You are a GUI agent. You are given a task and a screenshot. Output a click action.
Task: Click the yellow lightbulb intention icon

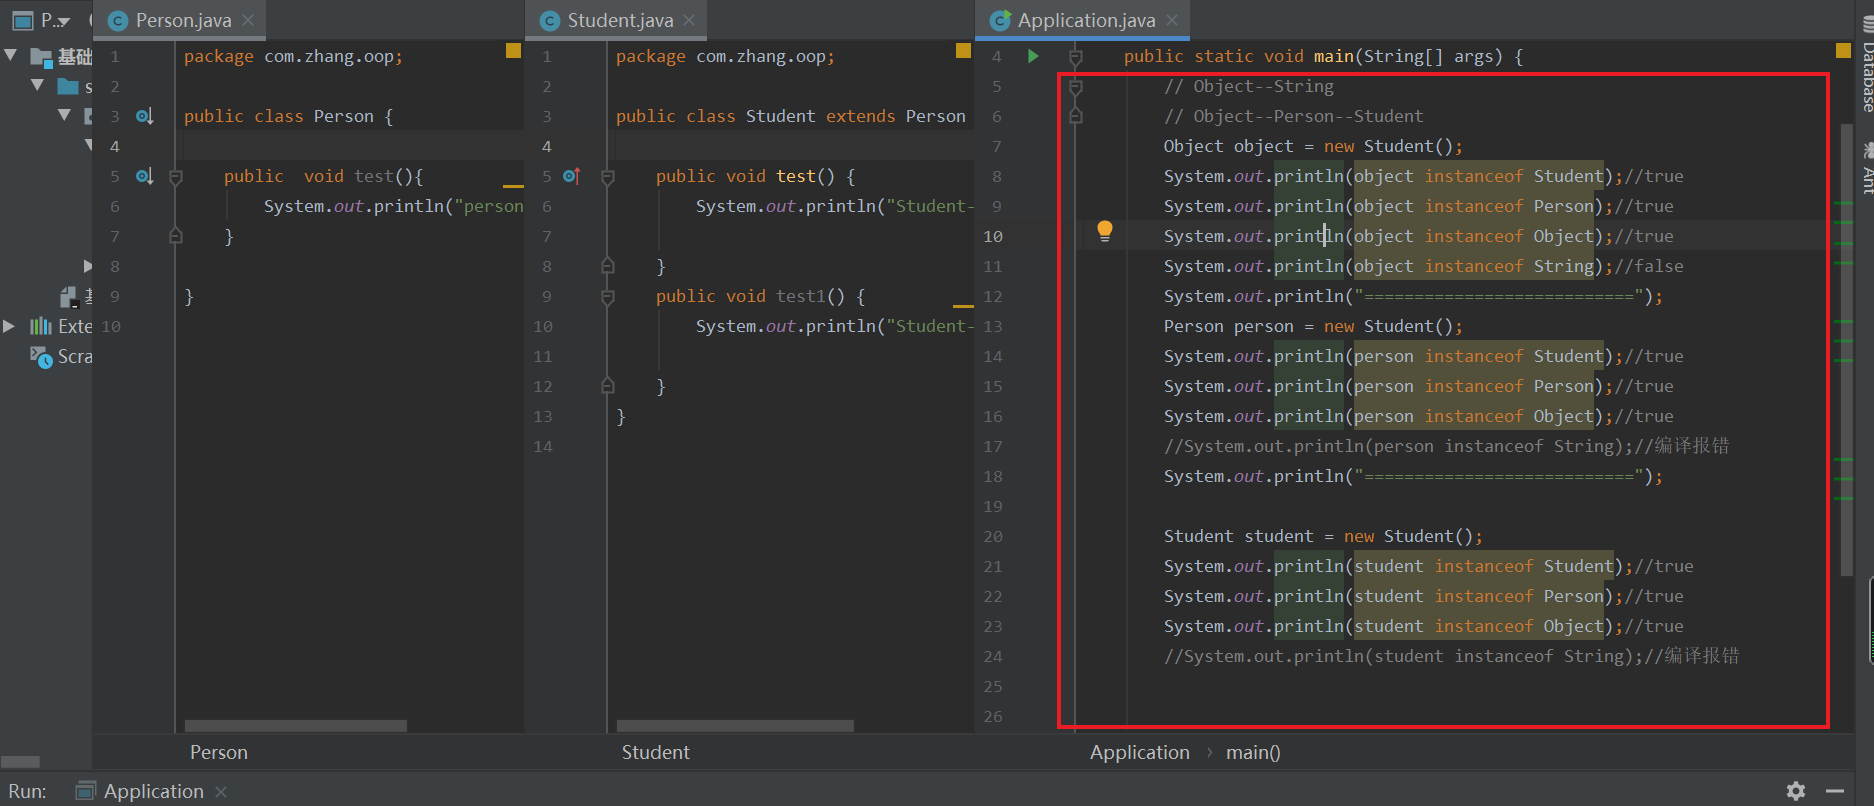[x=1104, y=231]
